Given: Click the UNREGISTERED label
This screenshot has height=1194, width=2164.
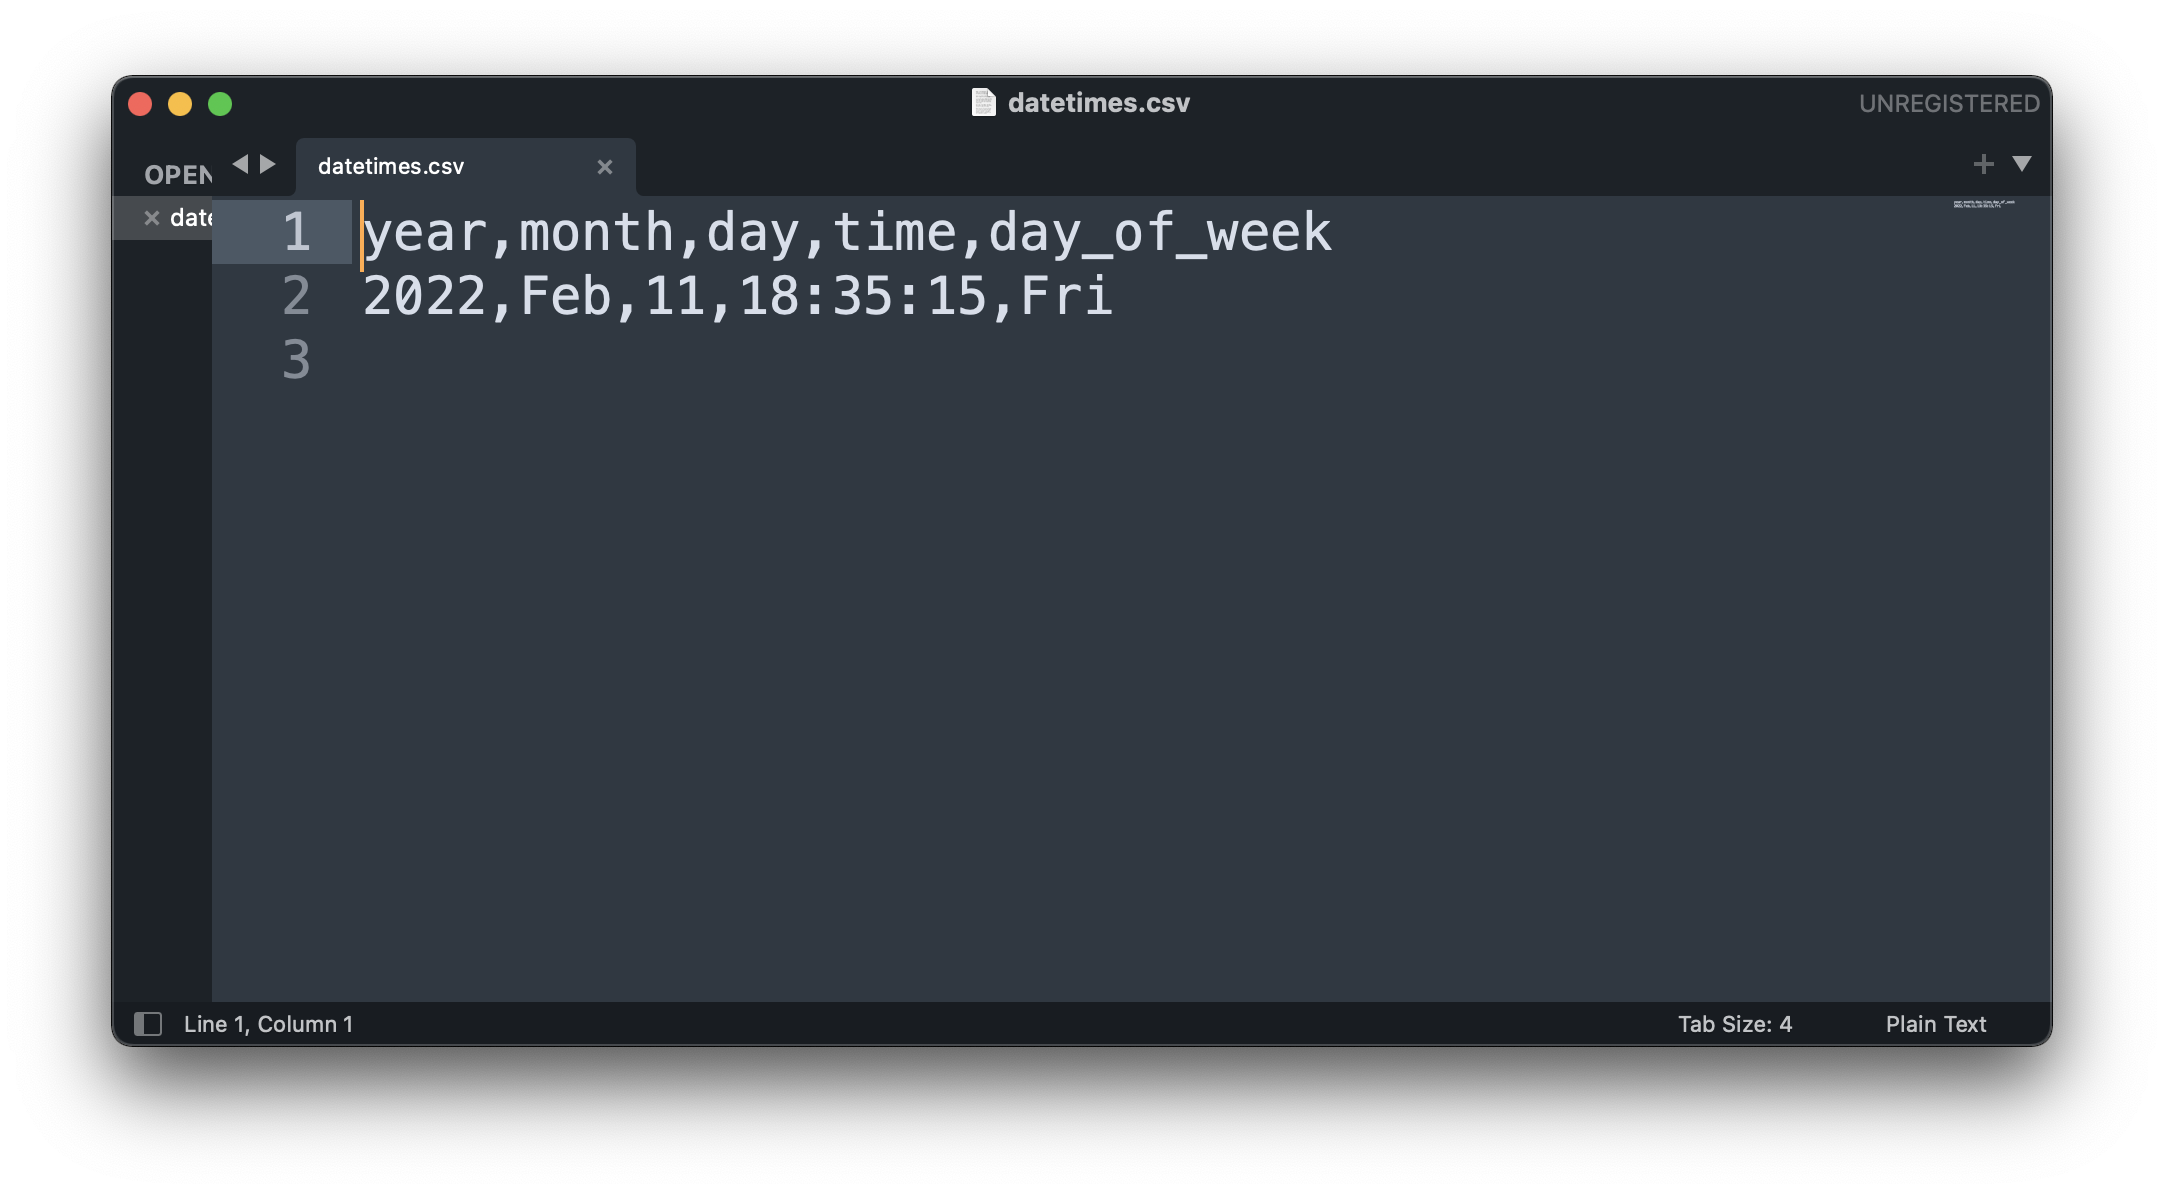Looking at the screenshot, I should point(1950,102).
